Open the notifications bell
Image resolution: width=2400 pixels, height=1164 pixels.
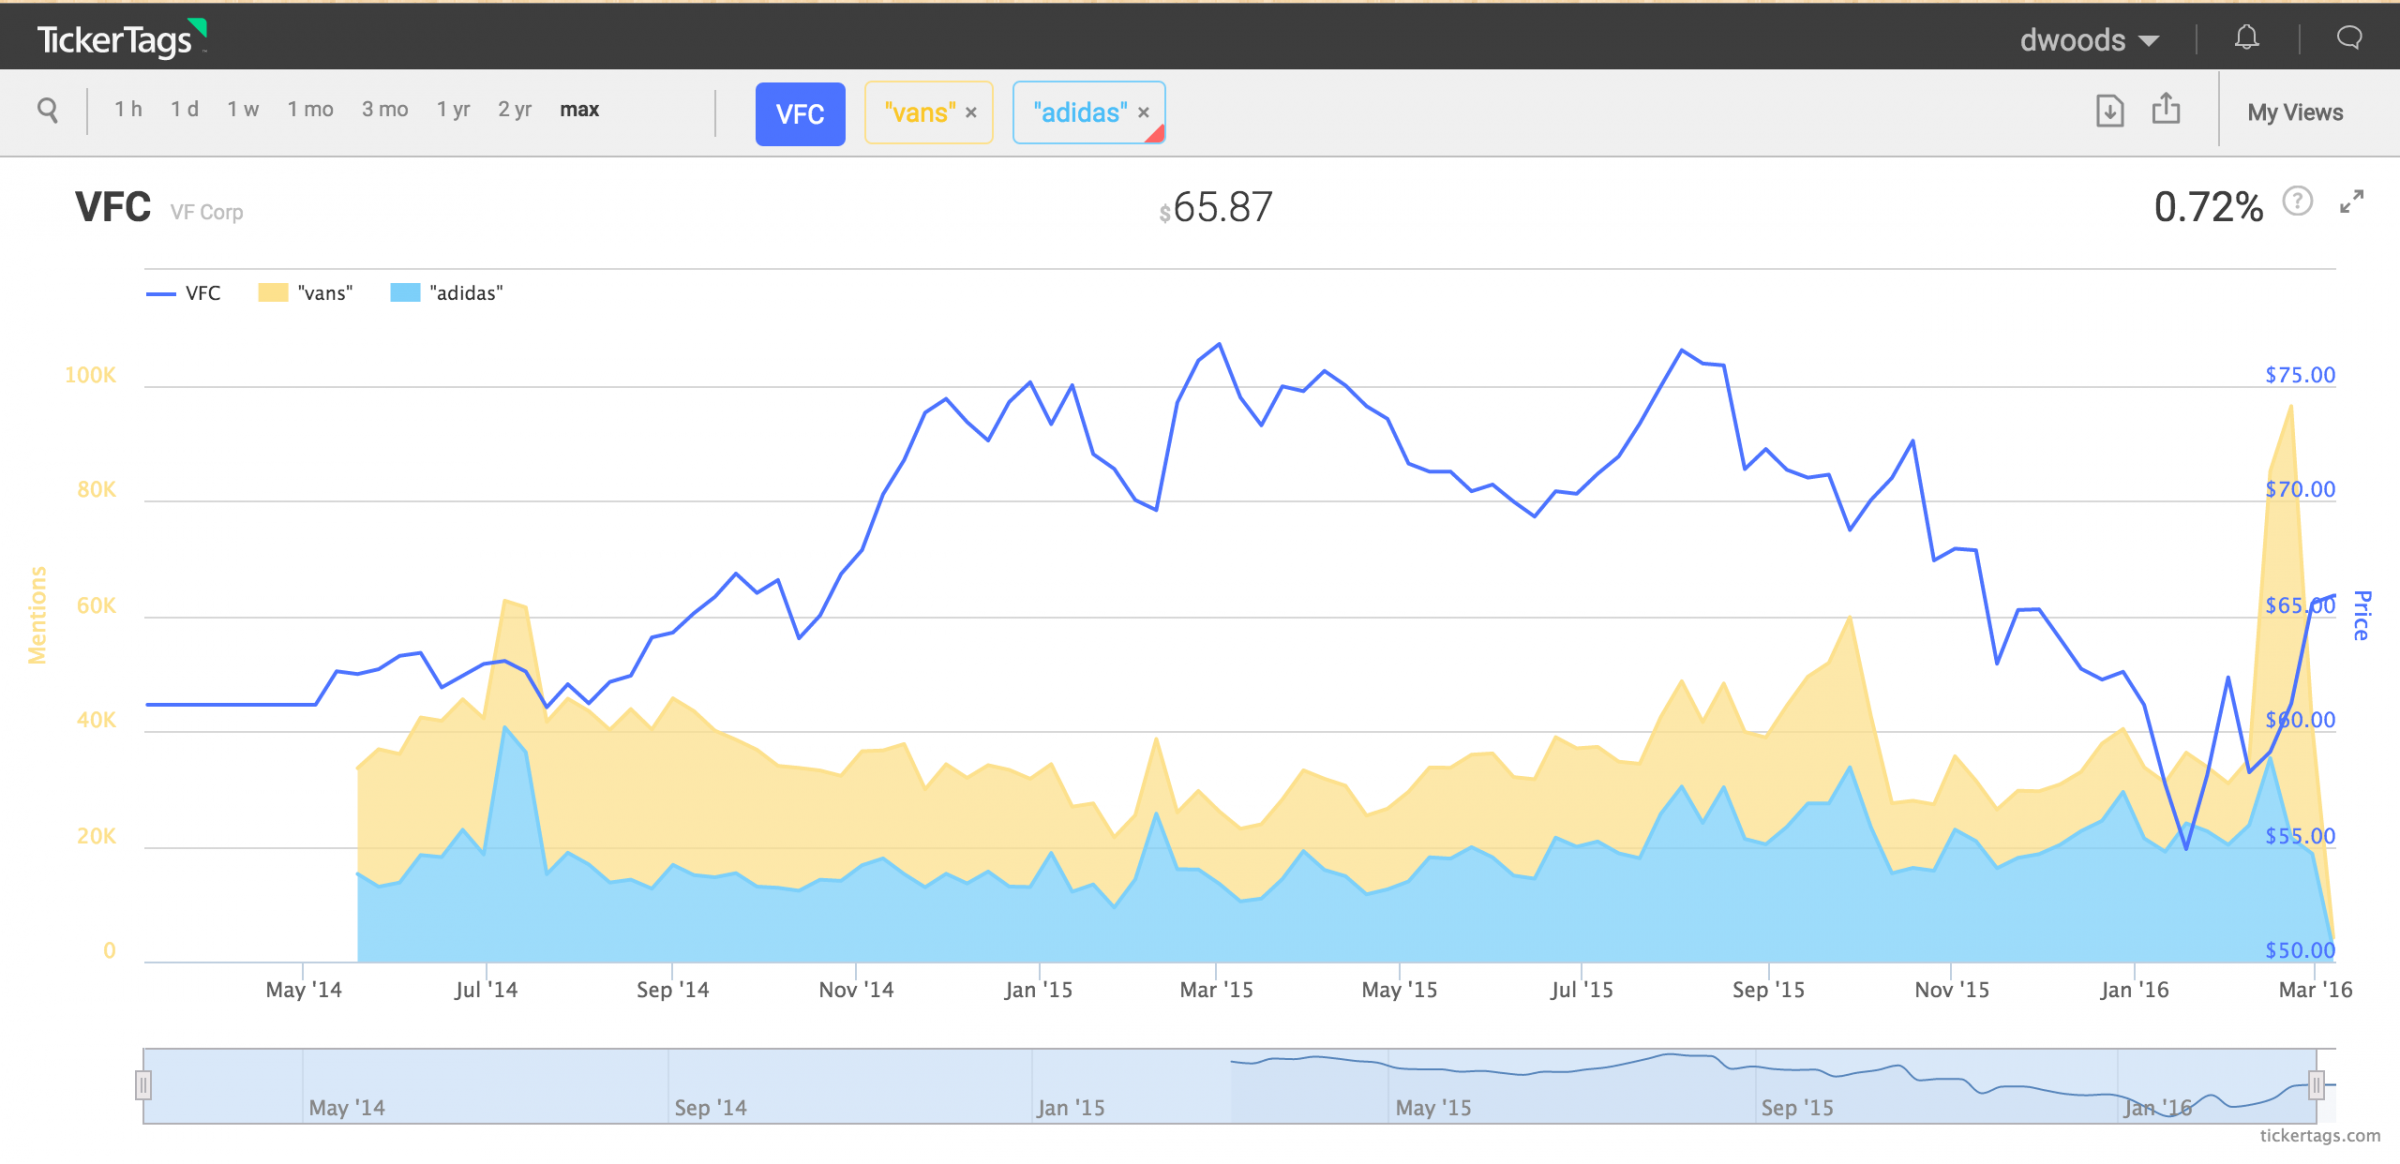coord(2246,38)
